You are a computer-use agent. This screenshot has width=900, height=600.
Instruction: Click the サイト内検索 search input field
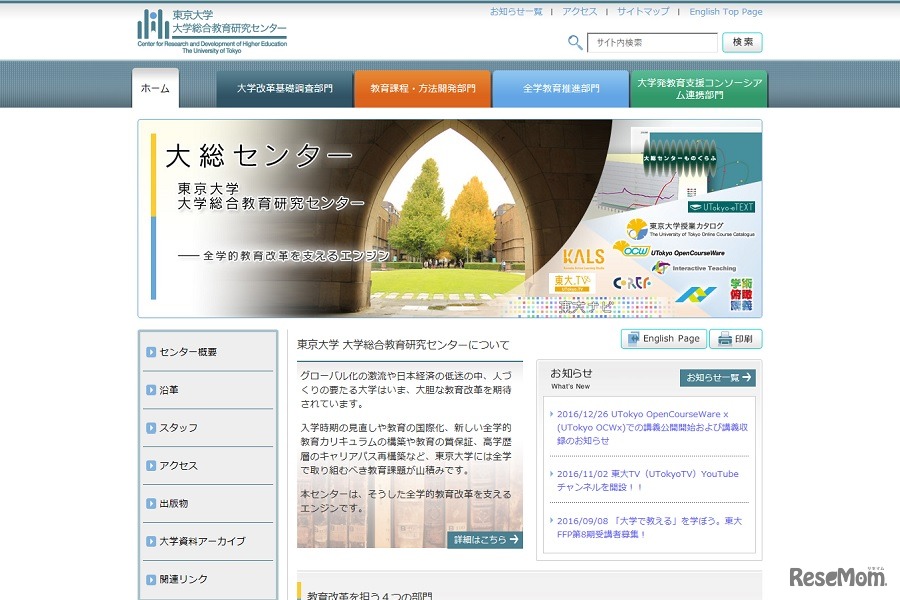654,43
